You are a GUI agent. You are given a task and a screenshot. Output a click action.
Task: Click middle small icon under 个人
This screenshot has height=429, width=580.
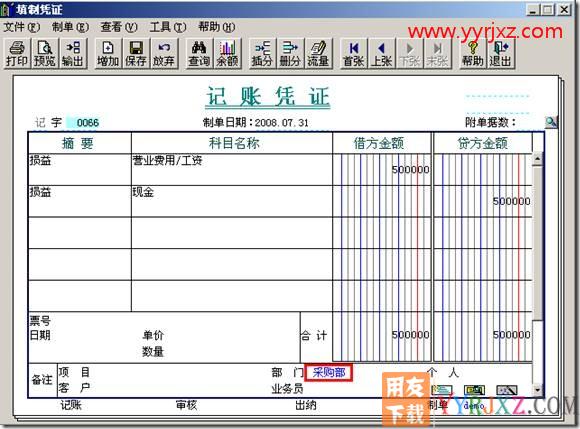click(x=474, y=390)
